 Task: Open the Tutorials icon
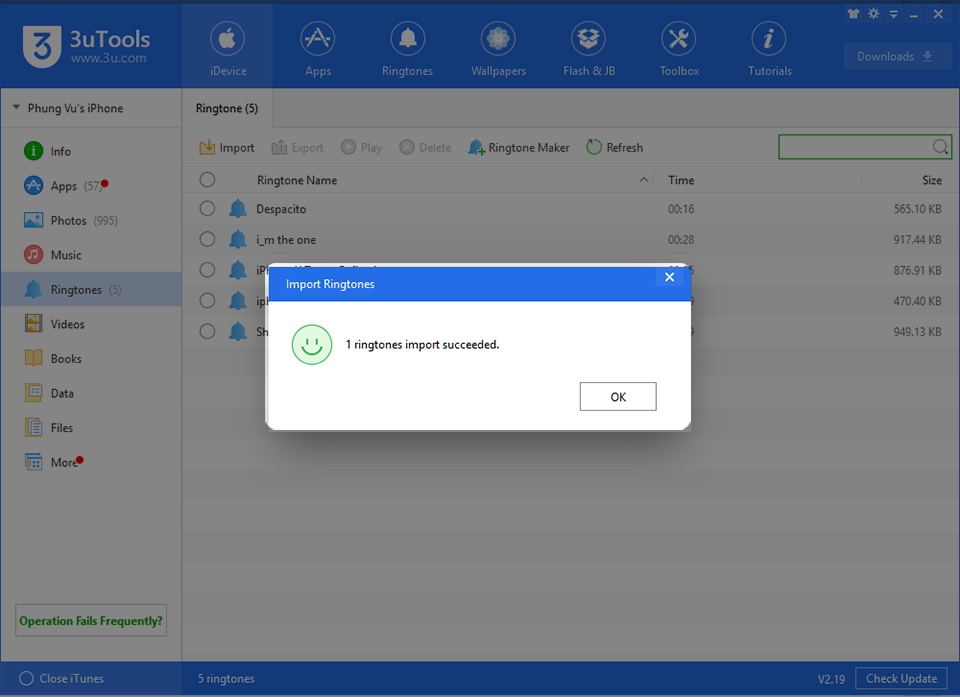pos(769,50)
